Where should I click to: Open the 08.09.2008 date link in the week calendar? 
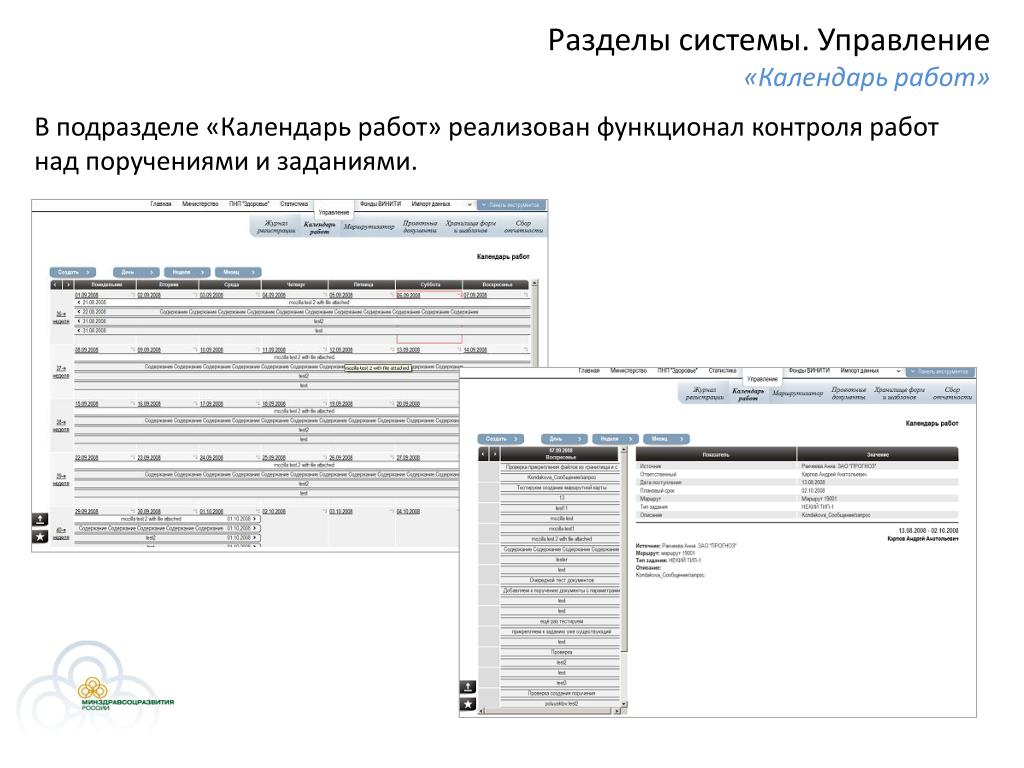pyautogui.click(x=86, y=350)
